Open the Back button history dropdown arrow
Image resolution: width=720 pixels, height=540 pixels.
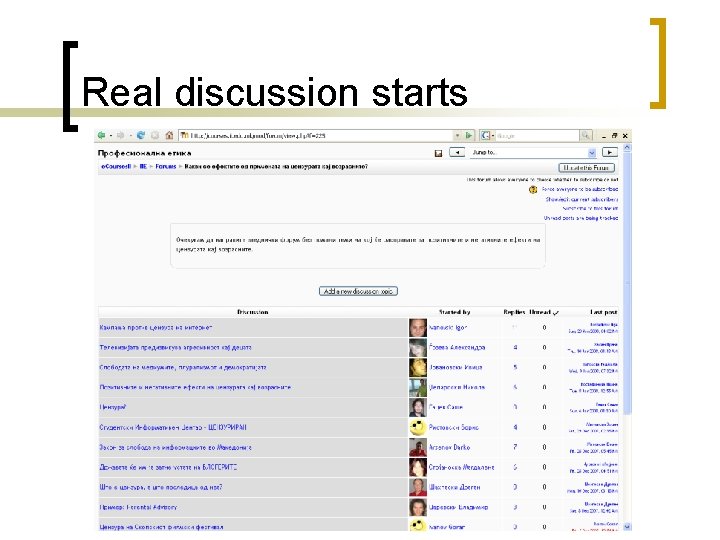click(111, 136)
